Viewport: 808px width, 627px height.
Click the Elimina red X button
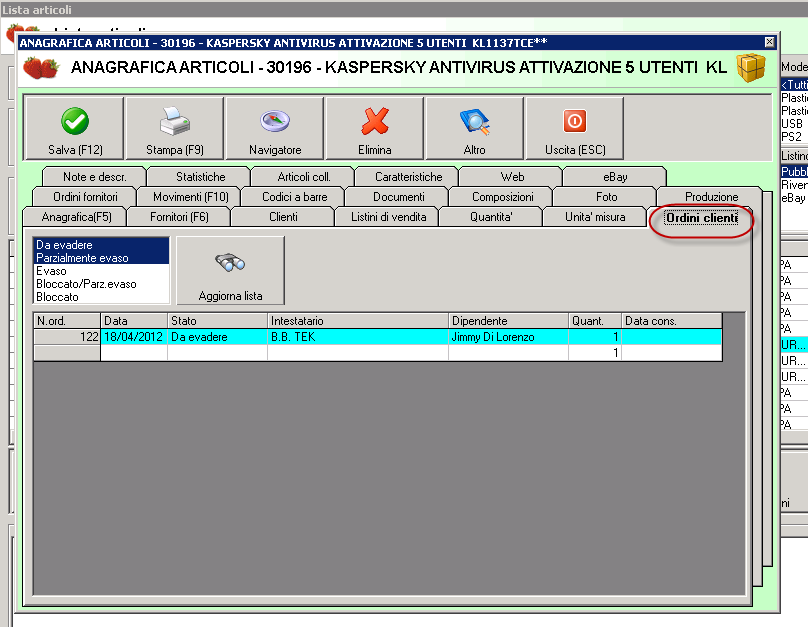click(x=375, y=128)
